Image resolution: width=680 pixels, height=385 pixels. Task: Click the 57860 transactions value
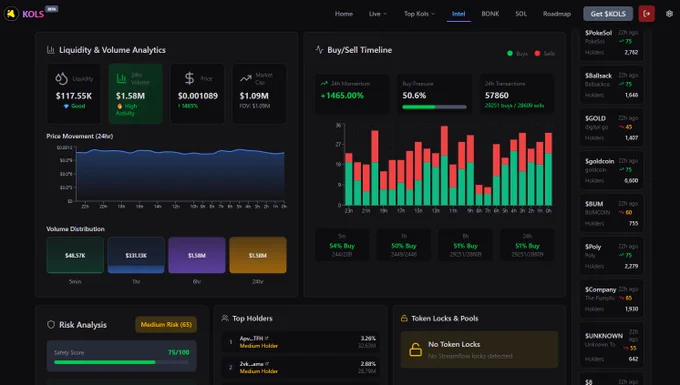click(x=497, y=95)
